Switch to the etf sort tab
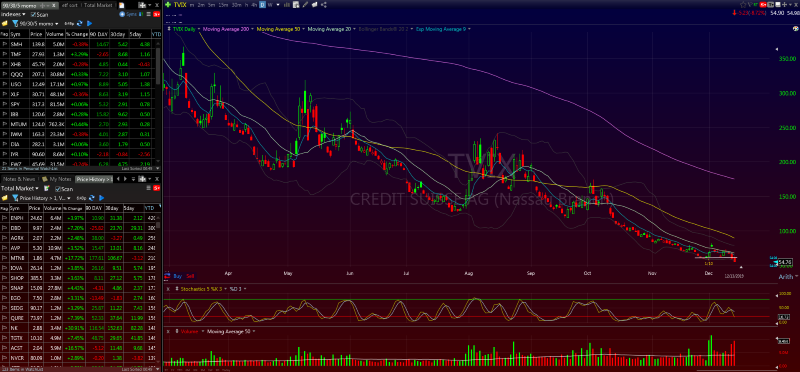The height and width of the screenshot is (372, 800). click(70, 5)
